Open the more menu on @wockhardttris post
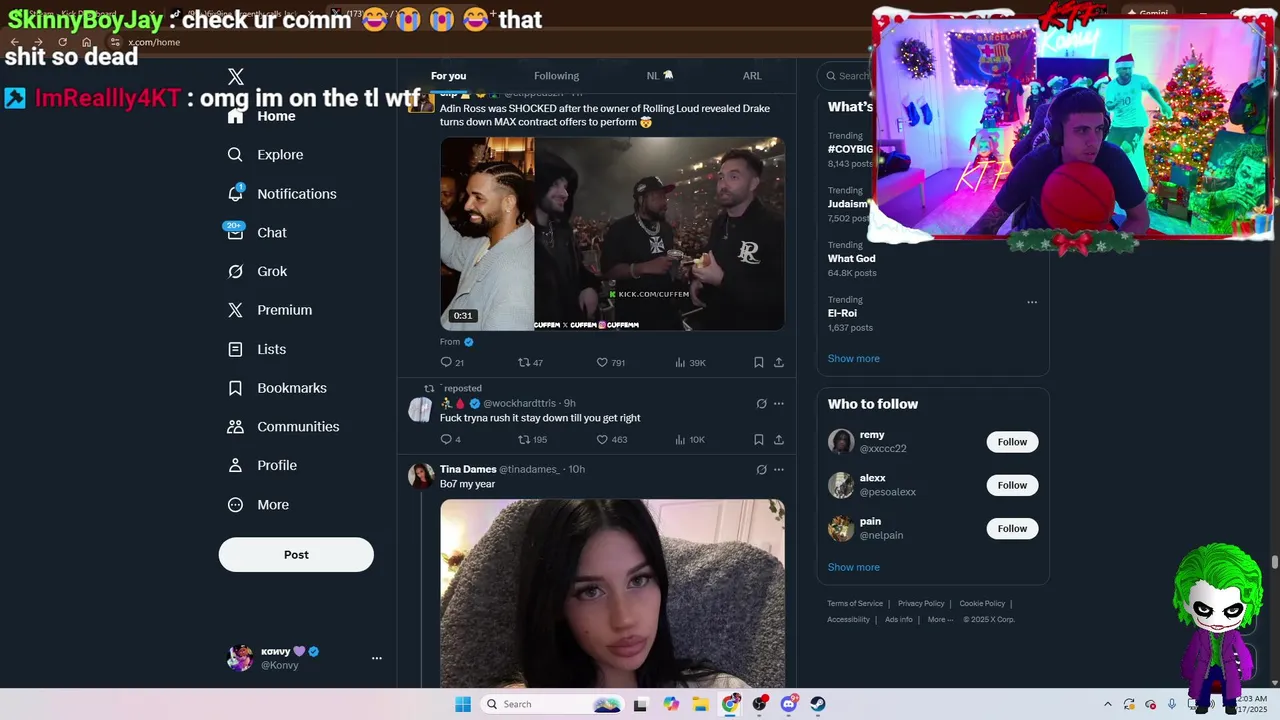The image size is (1280, 720). pyautogui.click(x=779, y=404)
